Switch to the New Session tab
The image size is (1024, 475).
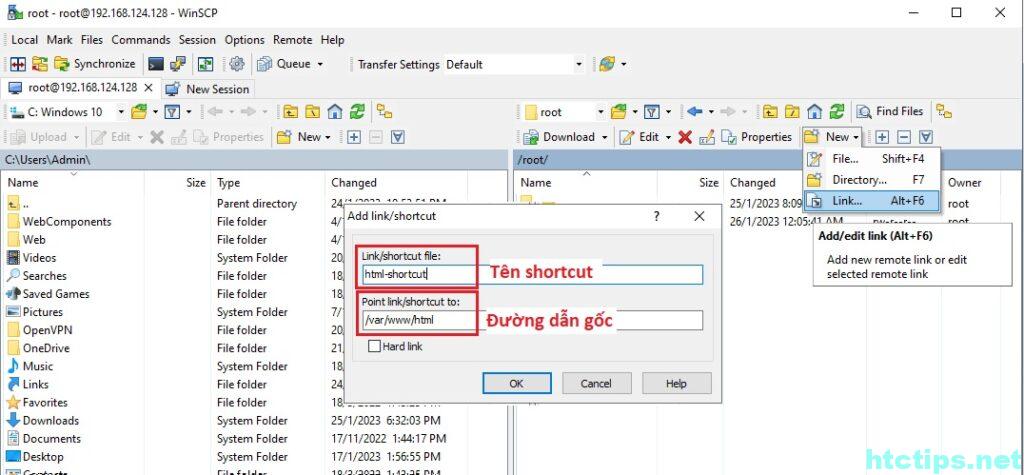coord(207,89)
